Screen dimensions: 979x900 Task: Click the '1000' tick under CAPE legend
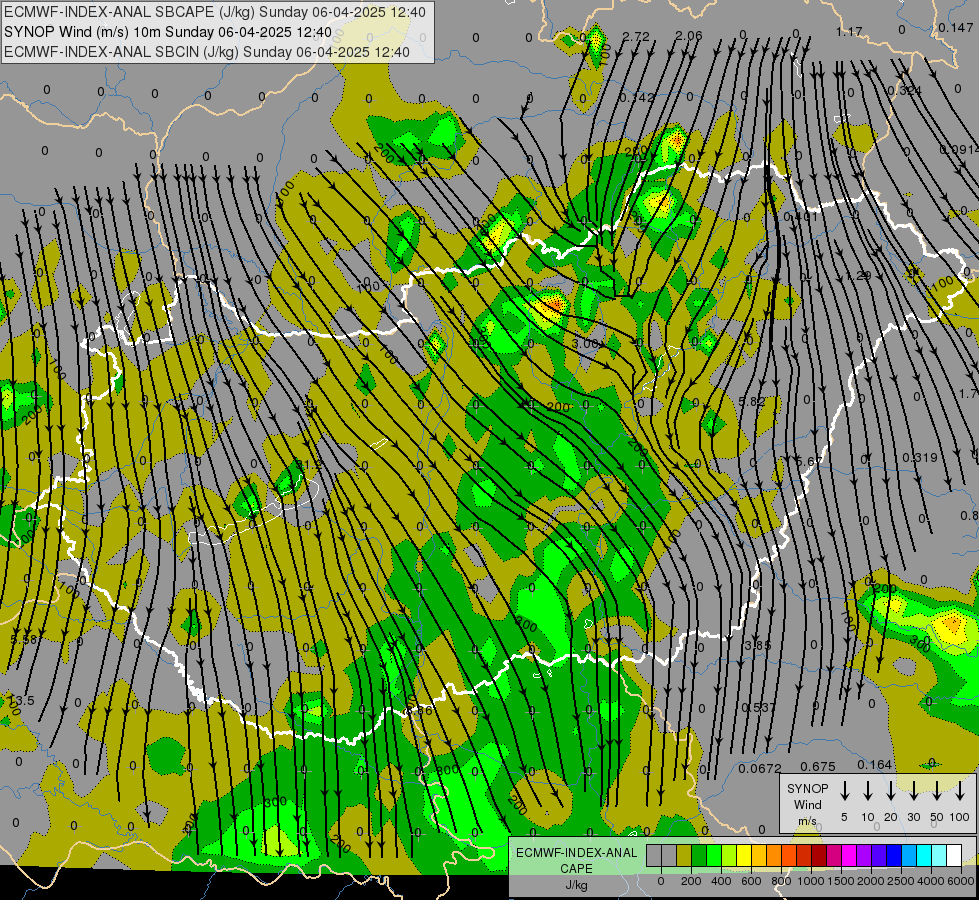tap(811, 881)
